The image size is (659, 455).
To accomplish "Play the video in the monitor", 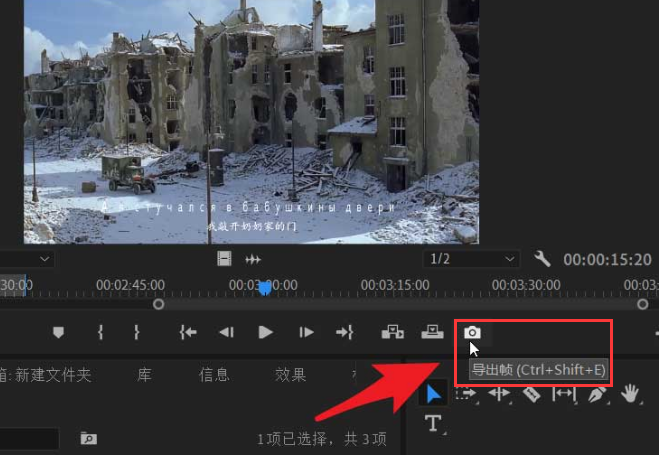I will pyautogui.click(x=265, y=332).
